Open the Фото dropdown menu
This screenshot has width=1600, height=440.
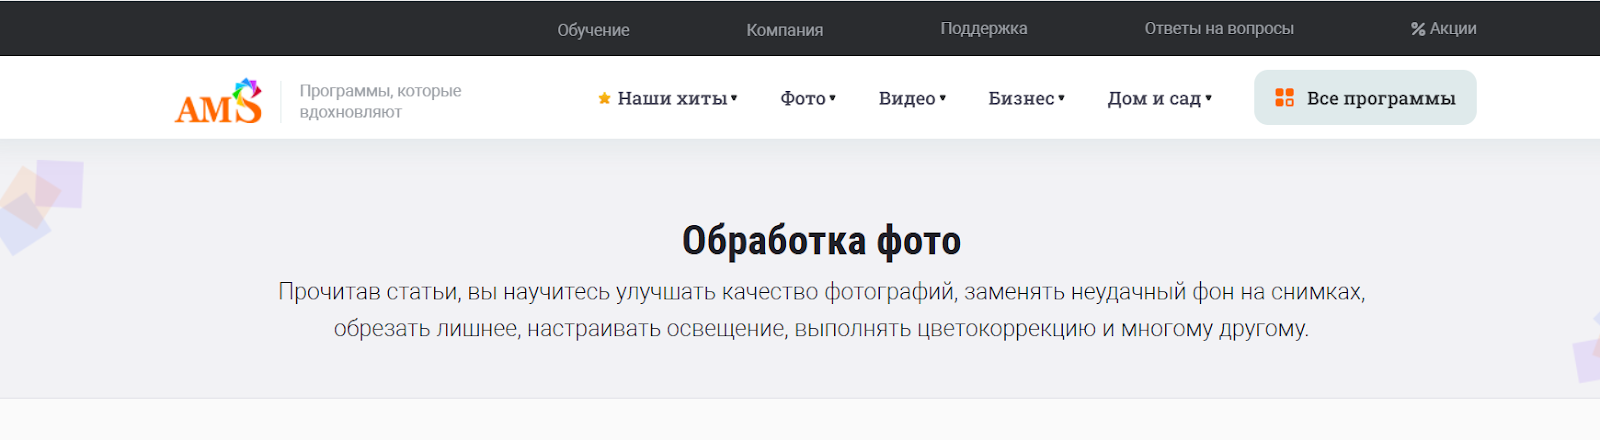pos(808,98)
